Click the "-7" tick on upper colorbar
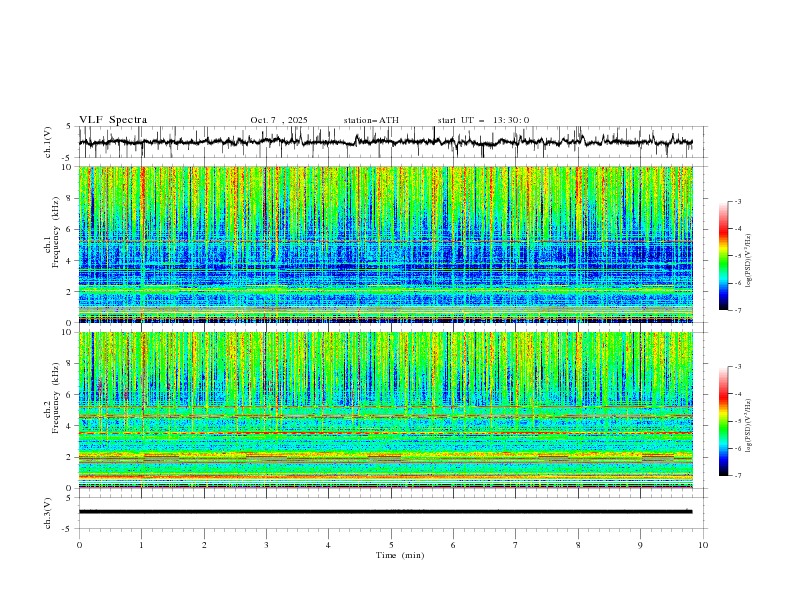The image size is (792, 612). pos(738,310)
